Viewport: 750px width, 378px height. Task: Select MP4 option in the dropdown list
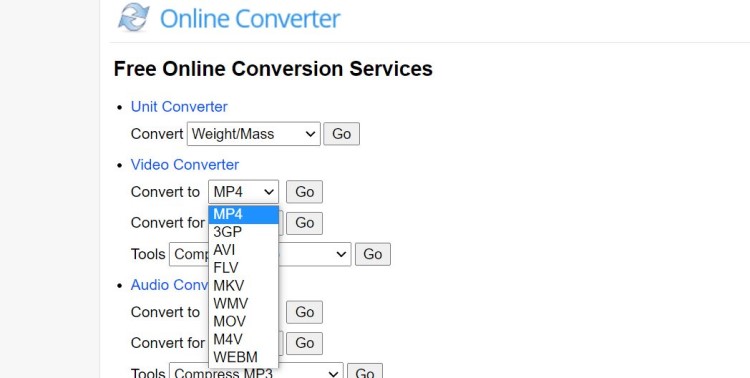pyautogui.click(x=243, y=215)
